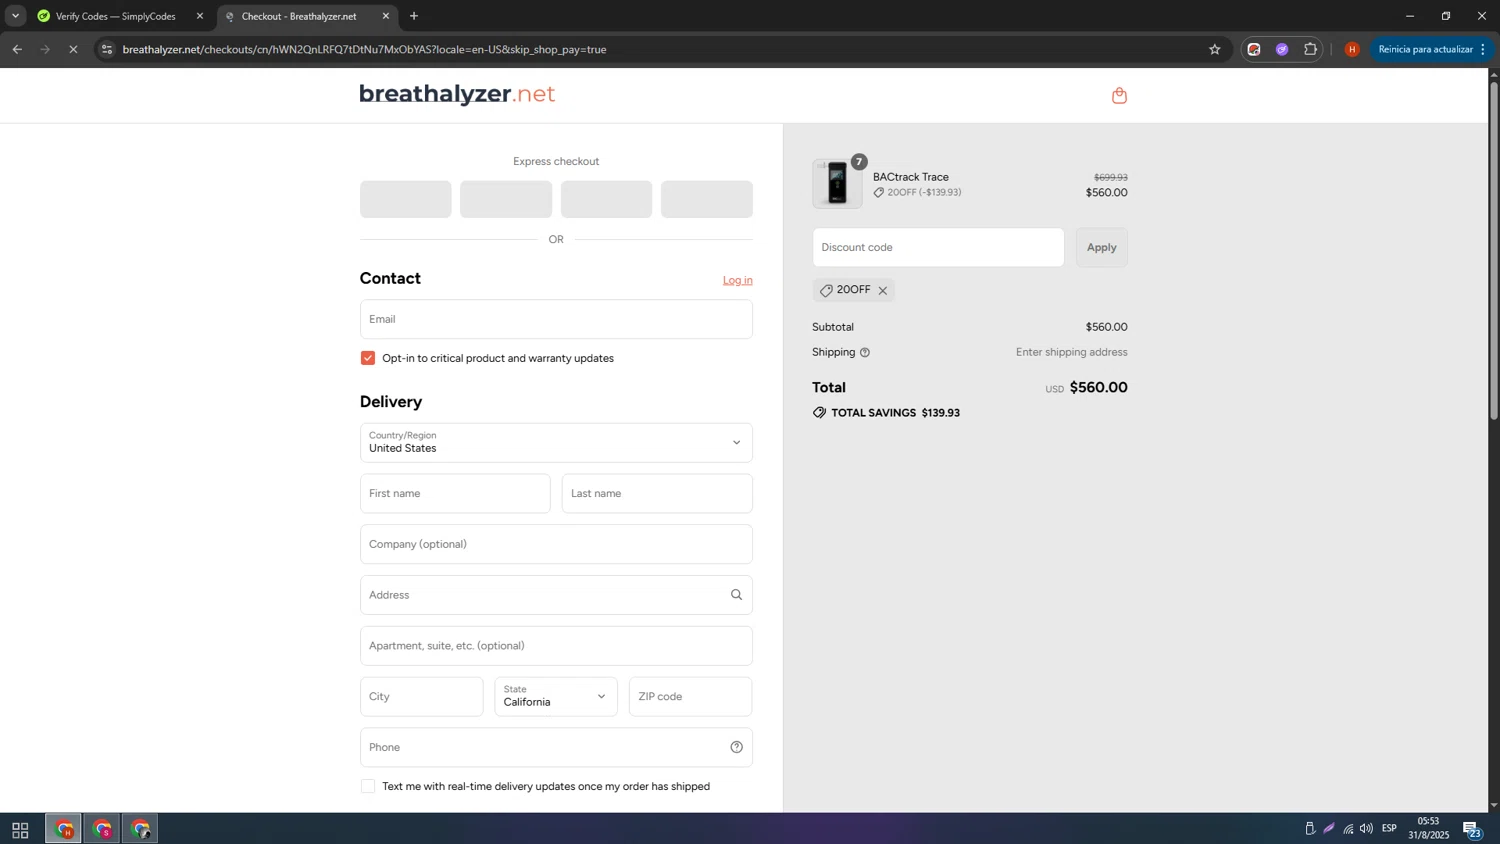Focus the First name field

(455, 493)
